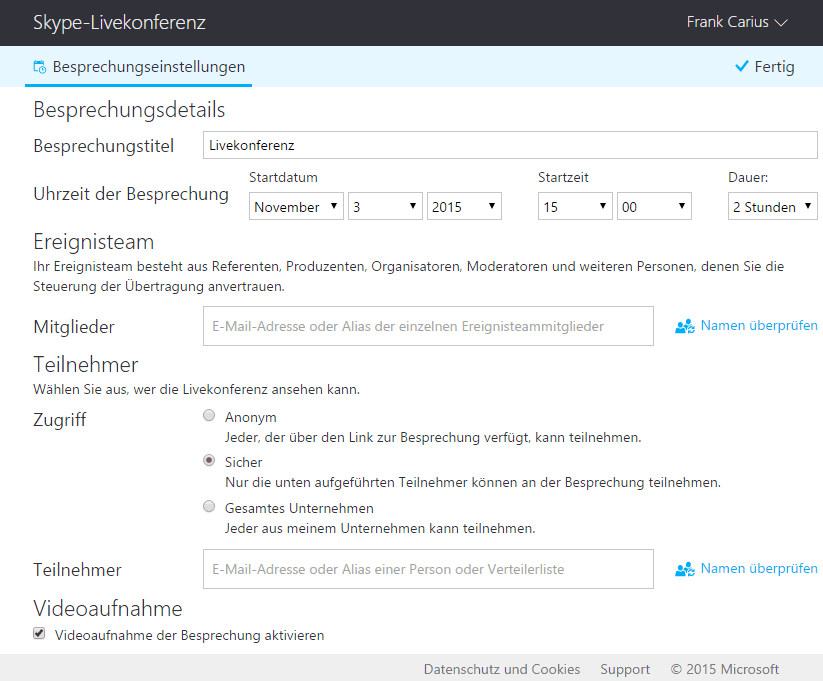The height and width of the screenshot is (681, 823).
Task: Click the checkmark icon next to Fertig
Action: click(742, 66)
